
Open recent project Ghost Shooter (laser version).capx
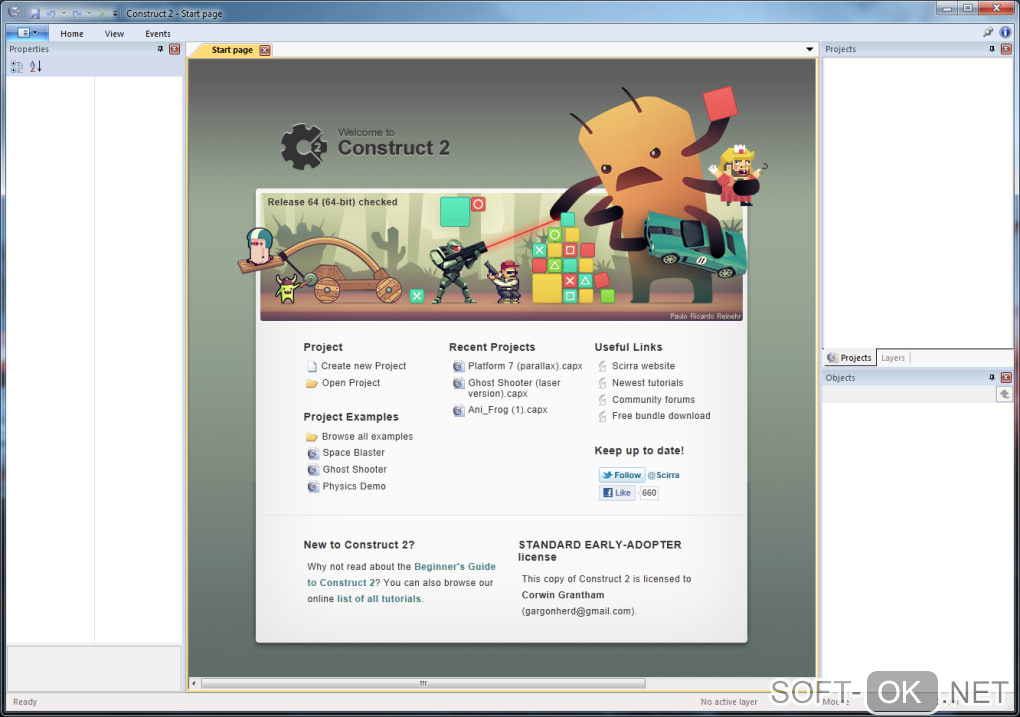[x=514, y=388]
